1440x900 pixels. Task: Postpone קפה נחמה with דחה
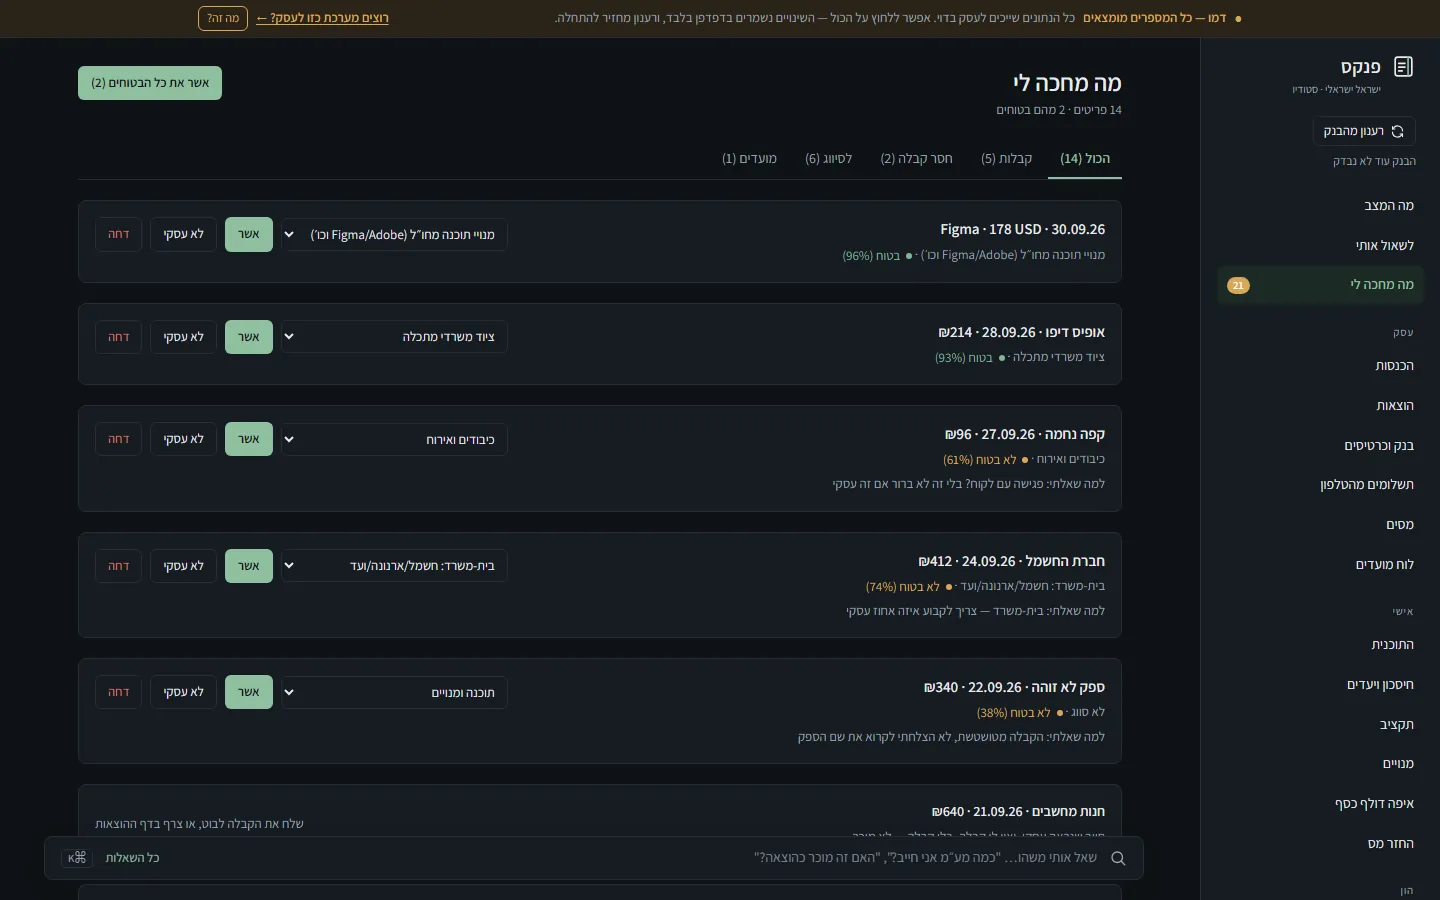coord(119,439)
